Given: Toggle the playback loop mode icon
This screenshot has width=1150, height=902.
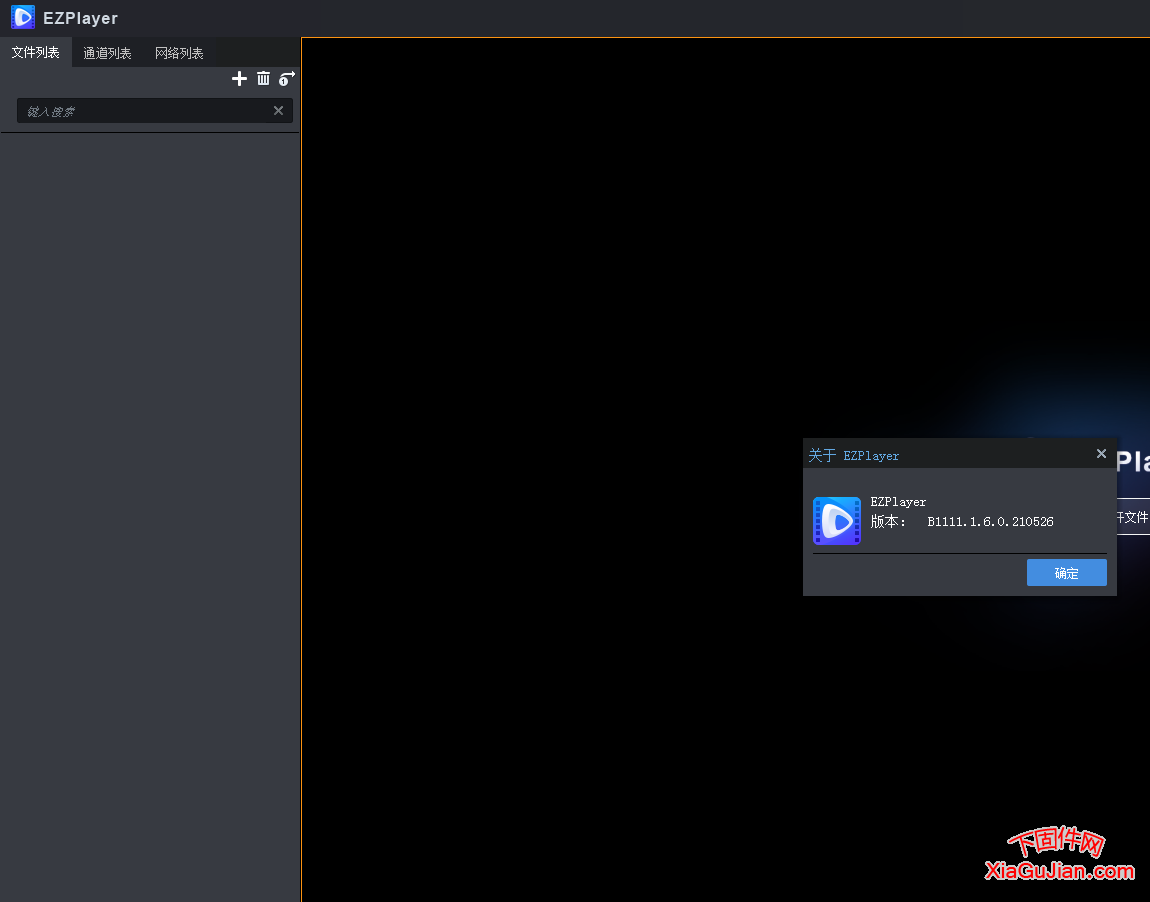Looking at the screenshot, I should [x=287, y=78].
